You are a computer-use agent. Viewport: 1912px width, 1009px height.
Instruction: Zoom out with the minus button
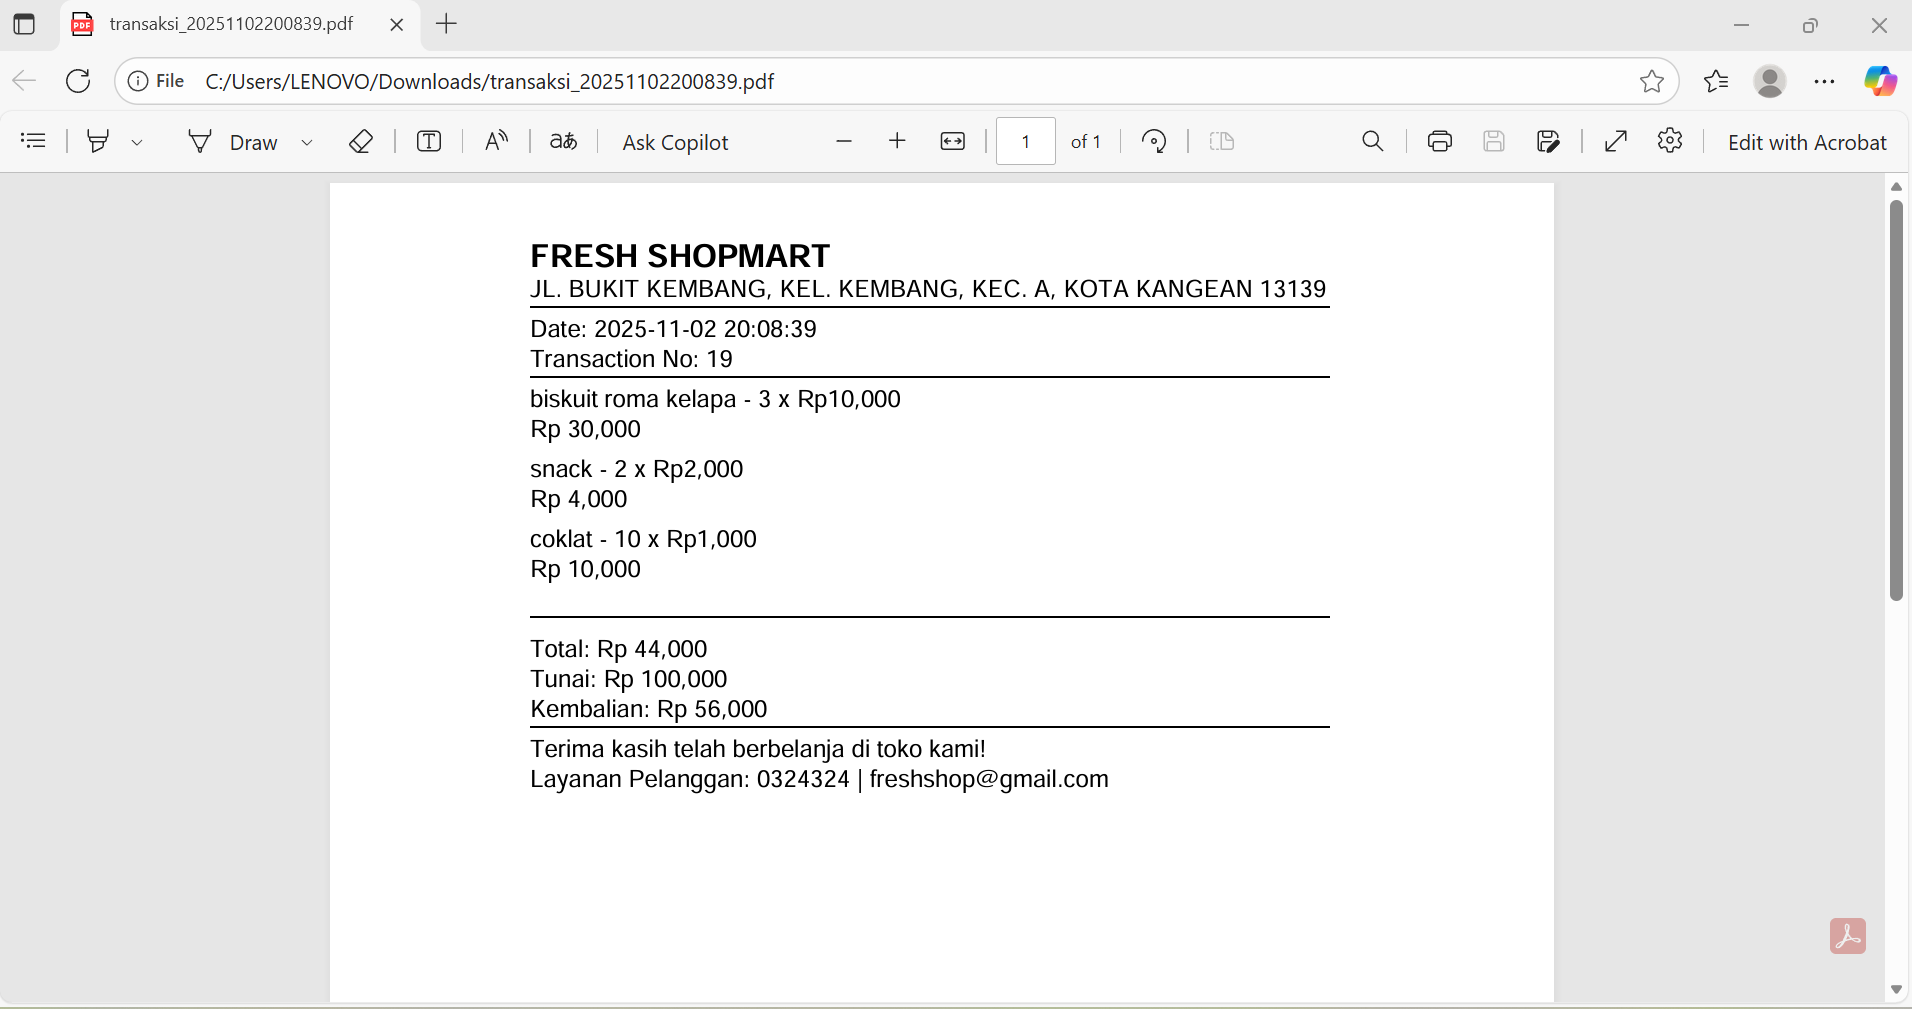click(x=844, y=141)
